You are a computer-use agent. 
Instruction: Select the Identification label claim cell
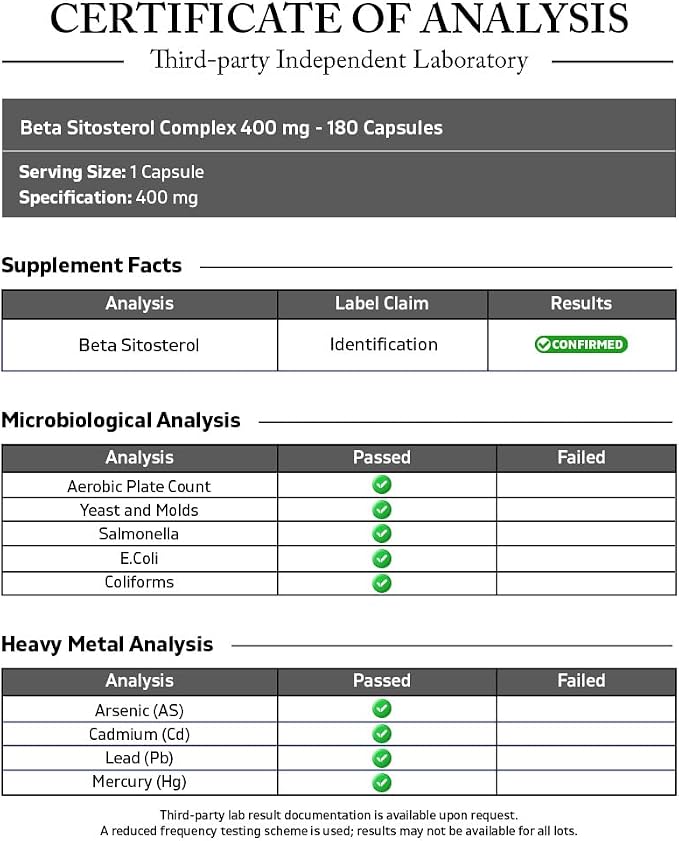(x=383, y=345)
